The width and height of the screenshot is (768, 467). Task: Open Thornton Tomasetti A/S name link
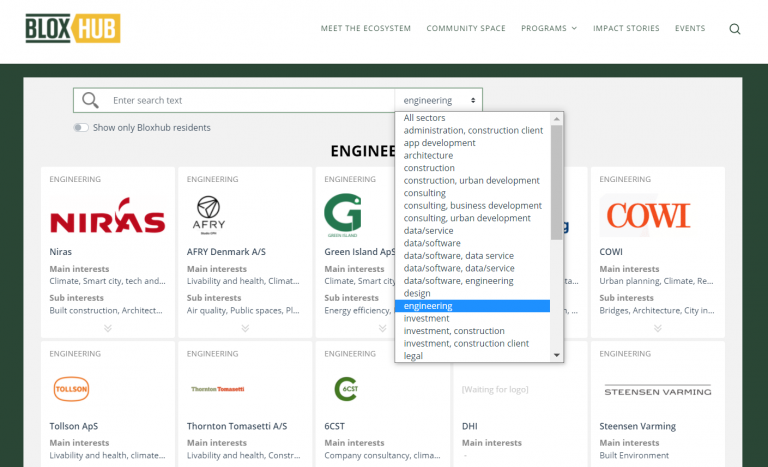[x=237, y=426]
